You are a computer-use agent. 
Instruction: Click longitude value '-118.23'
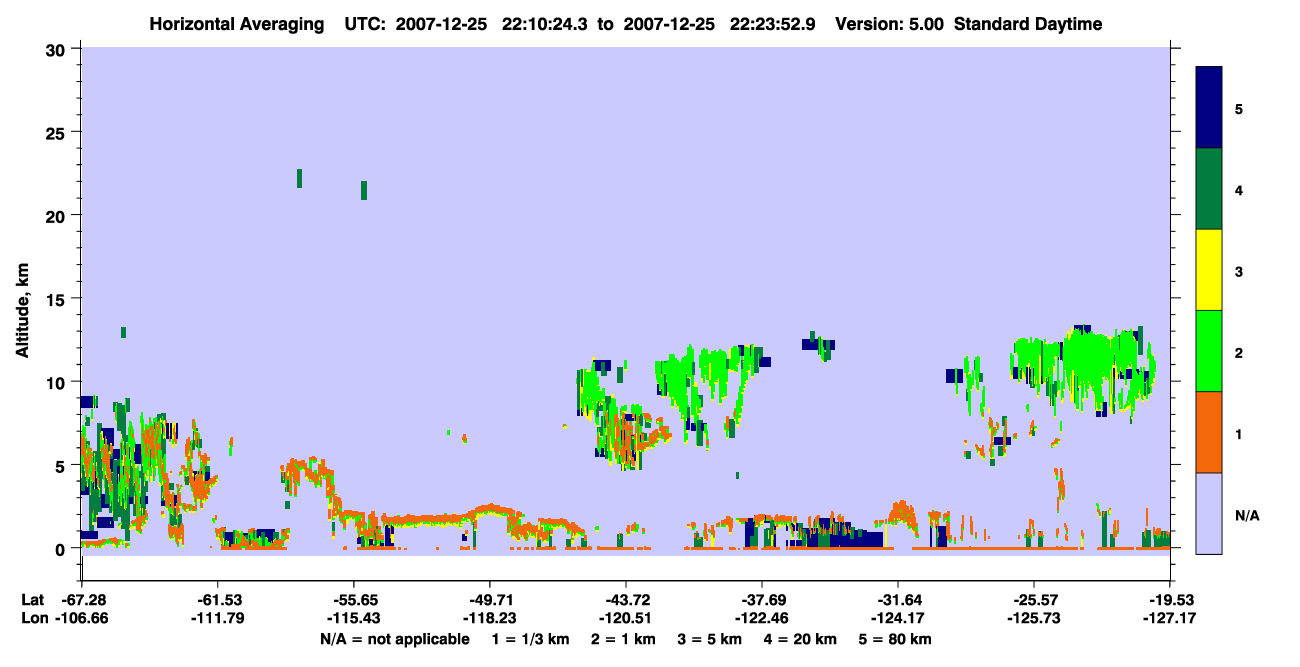[489, 618]
